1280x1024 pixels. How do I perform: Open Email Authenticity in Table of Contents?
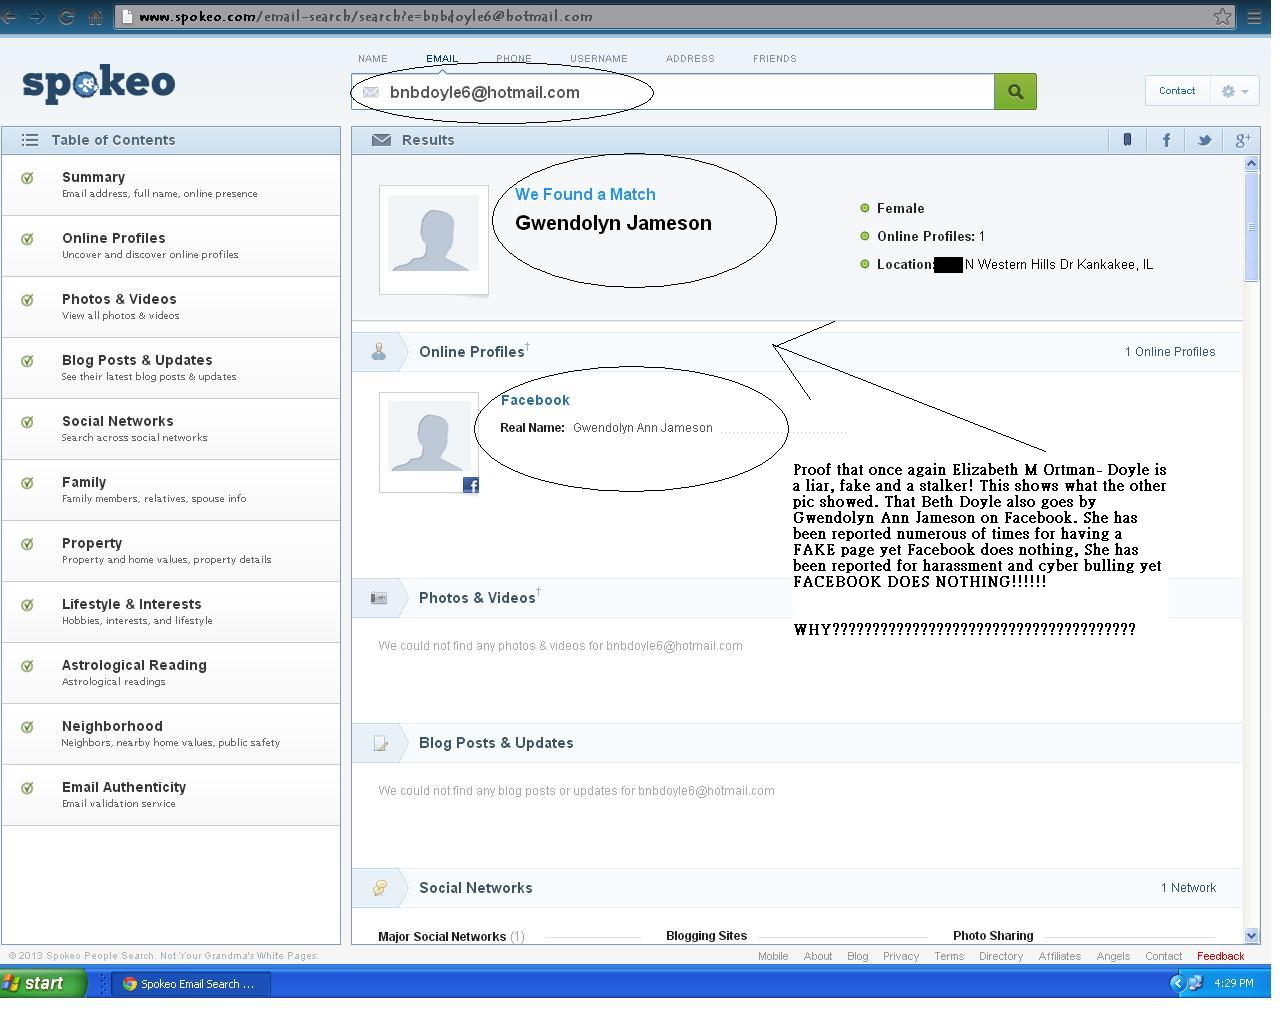click(x=171, y=795)
